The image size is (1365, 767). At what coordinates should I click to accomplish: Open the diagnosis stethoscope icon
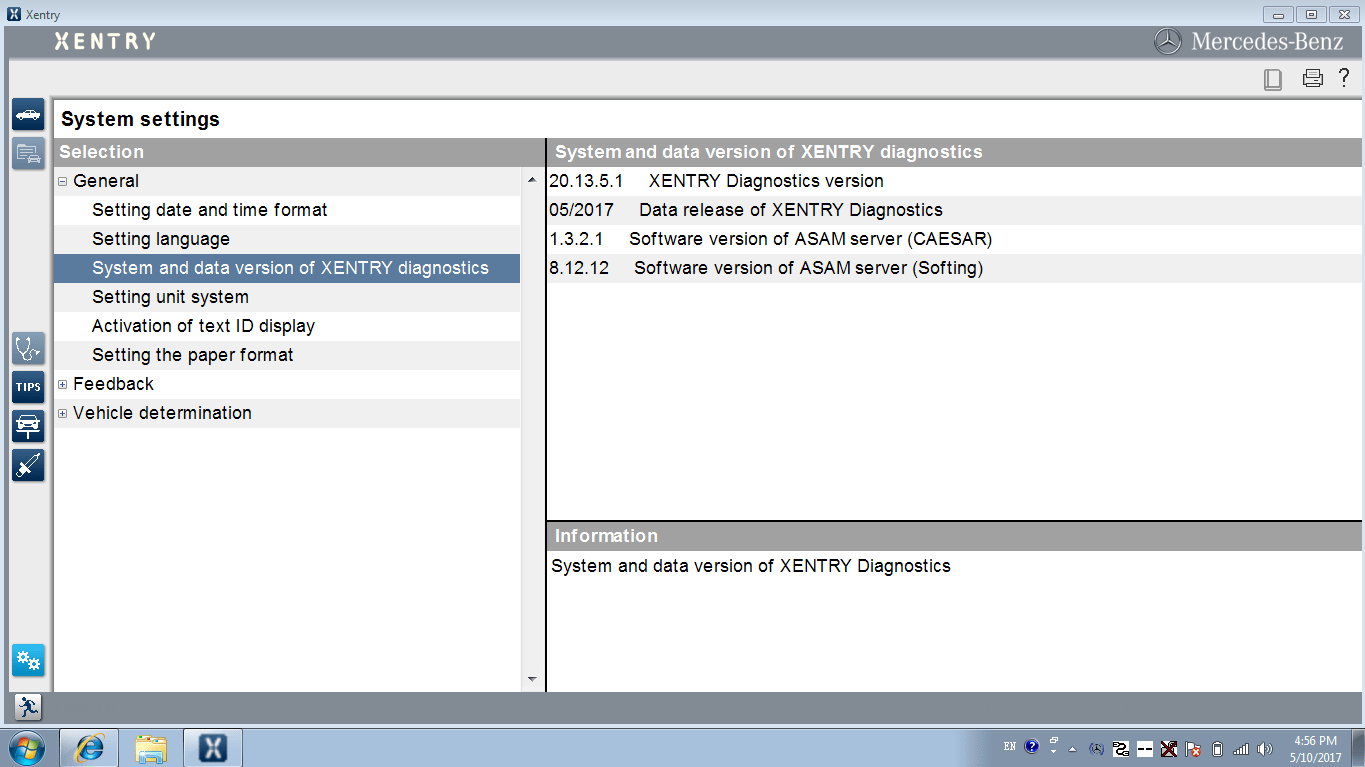pyautogui.click(x=28, y=348)
